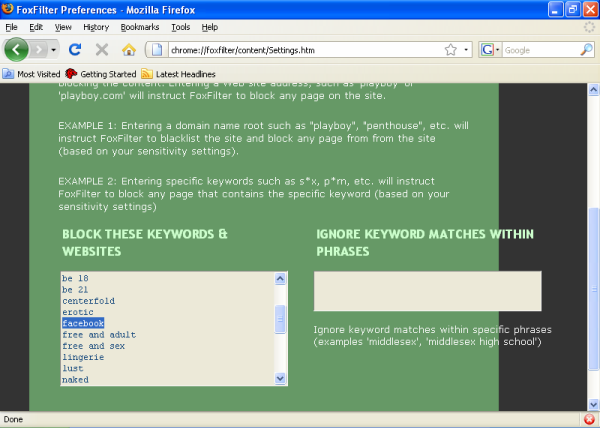Bookmark this page with the star icon
Screen dimensions: 600x428
451,50
